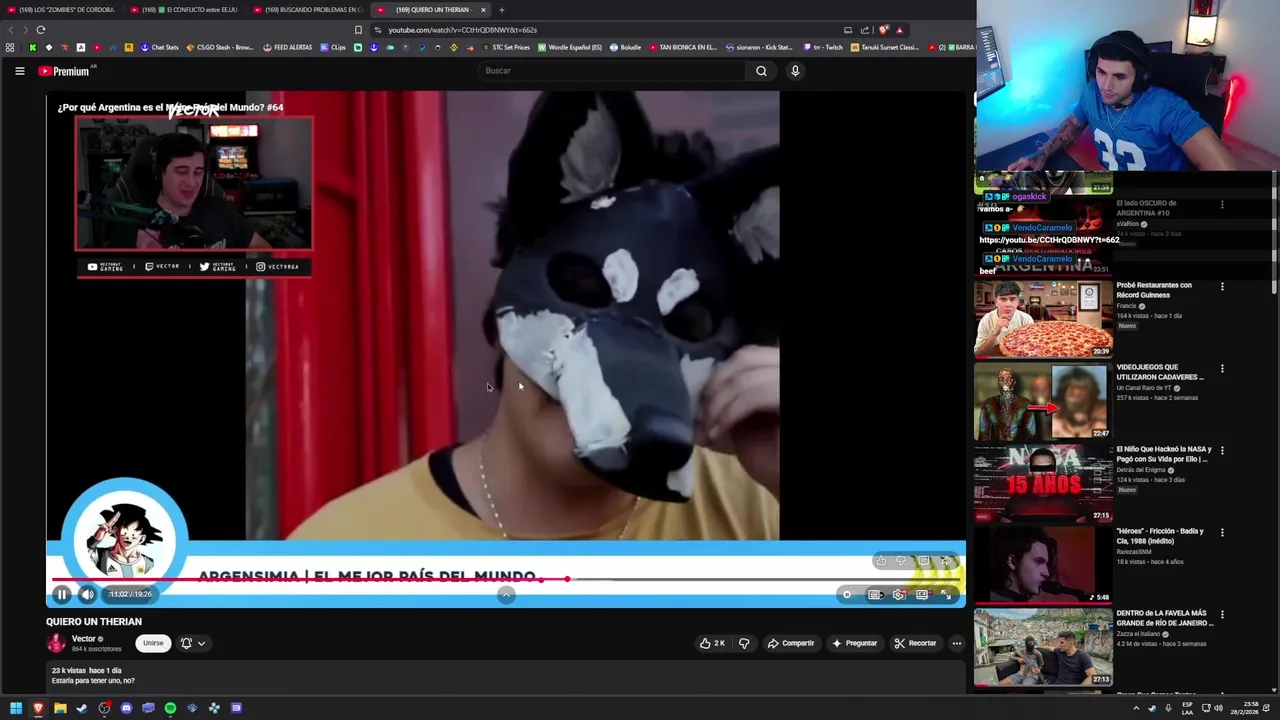Open 'CS:GO Stash' bookmark
This screenshot has height=720, width=1280.
220,47
